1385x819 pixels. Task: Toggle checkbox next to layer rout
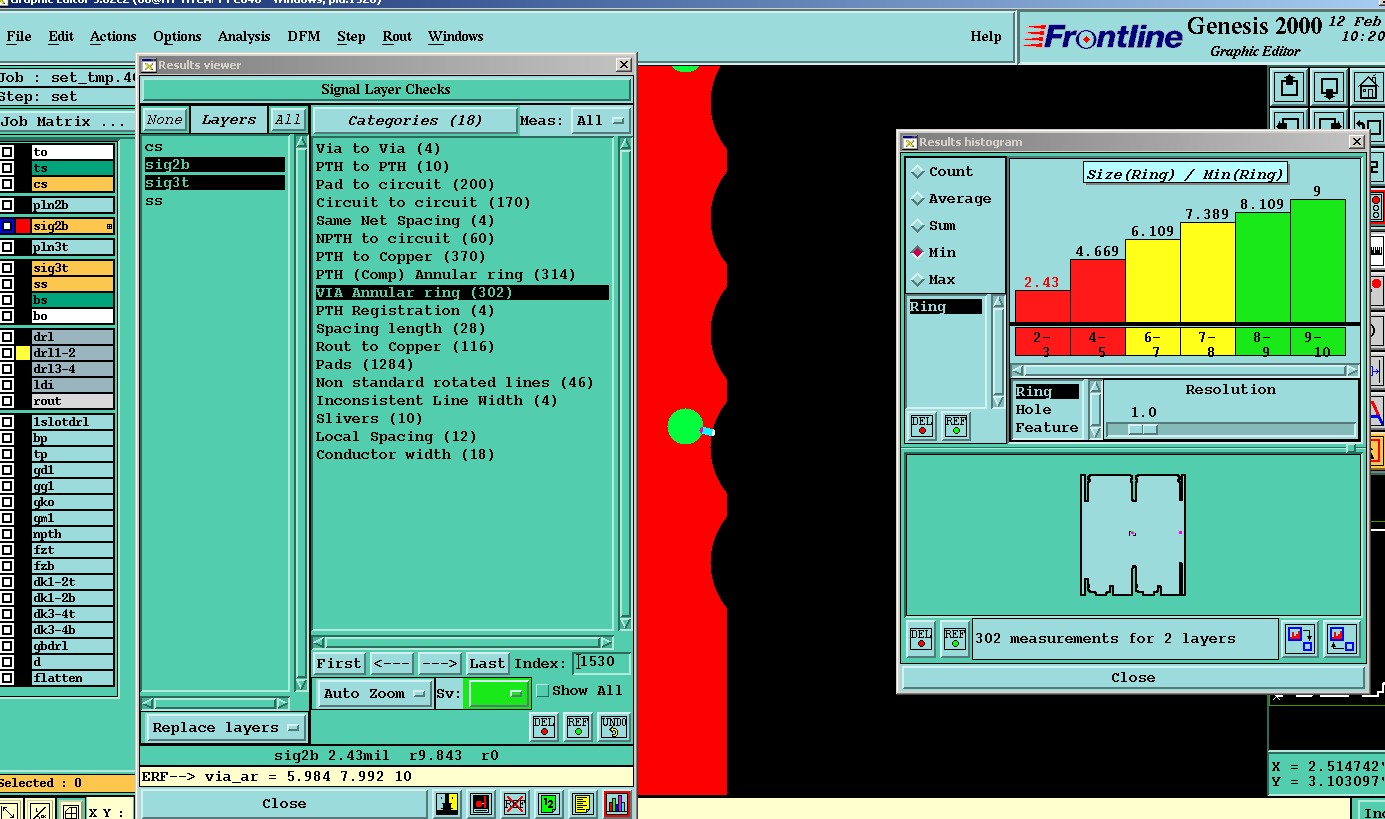(8, 401)
